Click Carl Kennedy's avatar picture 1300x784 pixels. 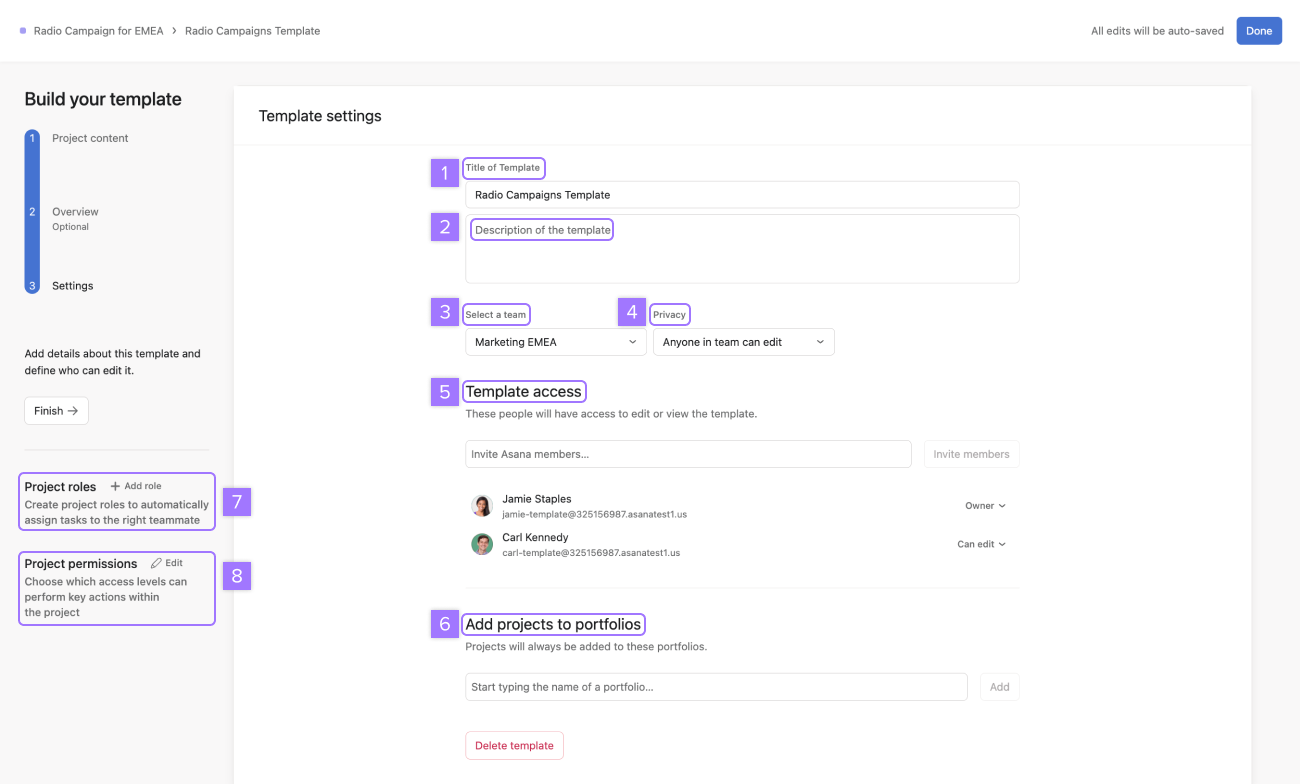[482, 543]
